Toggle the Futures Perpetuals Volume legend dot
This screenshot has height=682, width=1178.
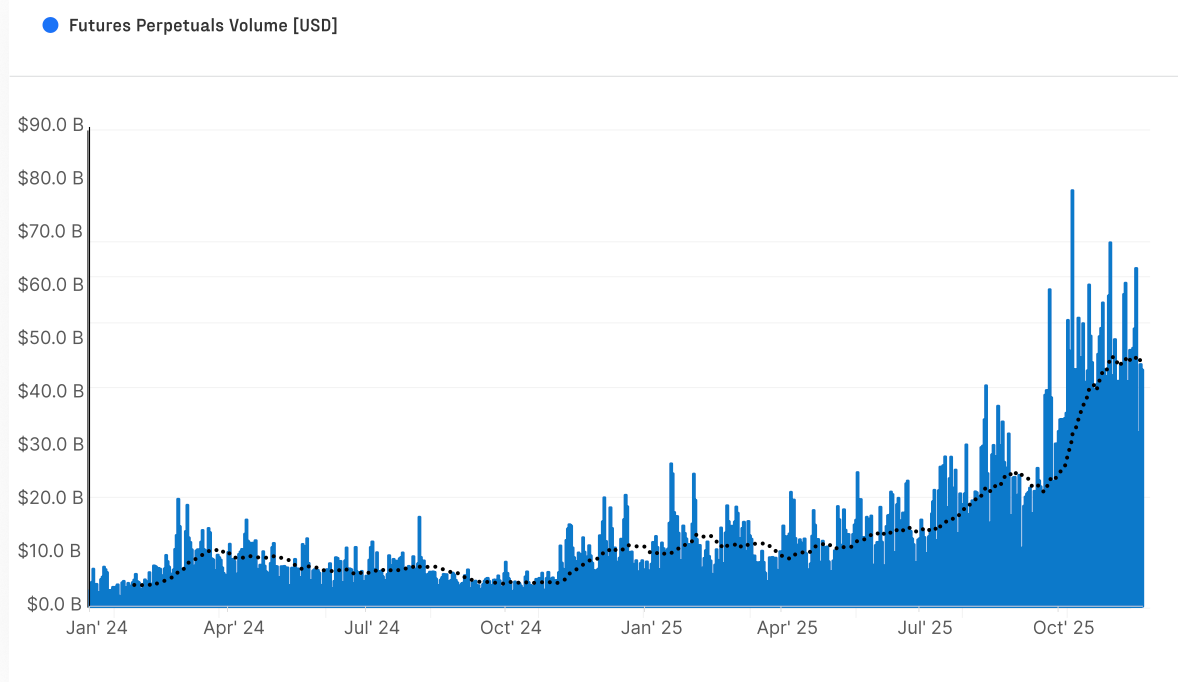coord(50,26)
